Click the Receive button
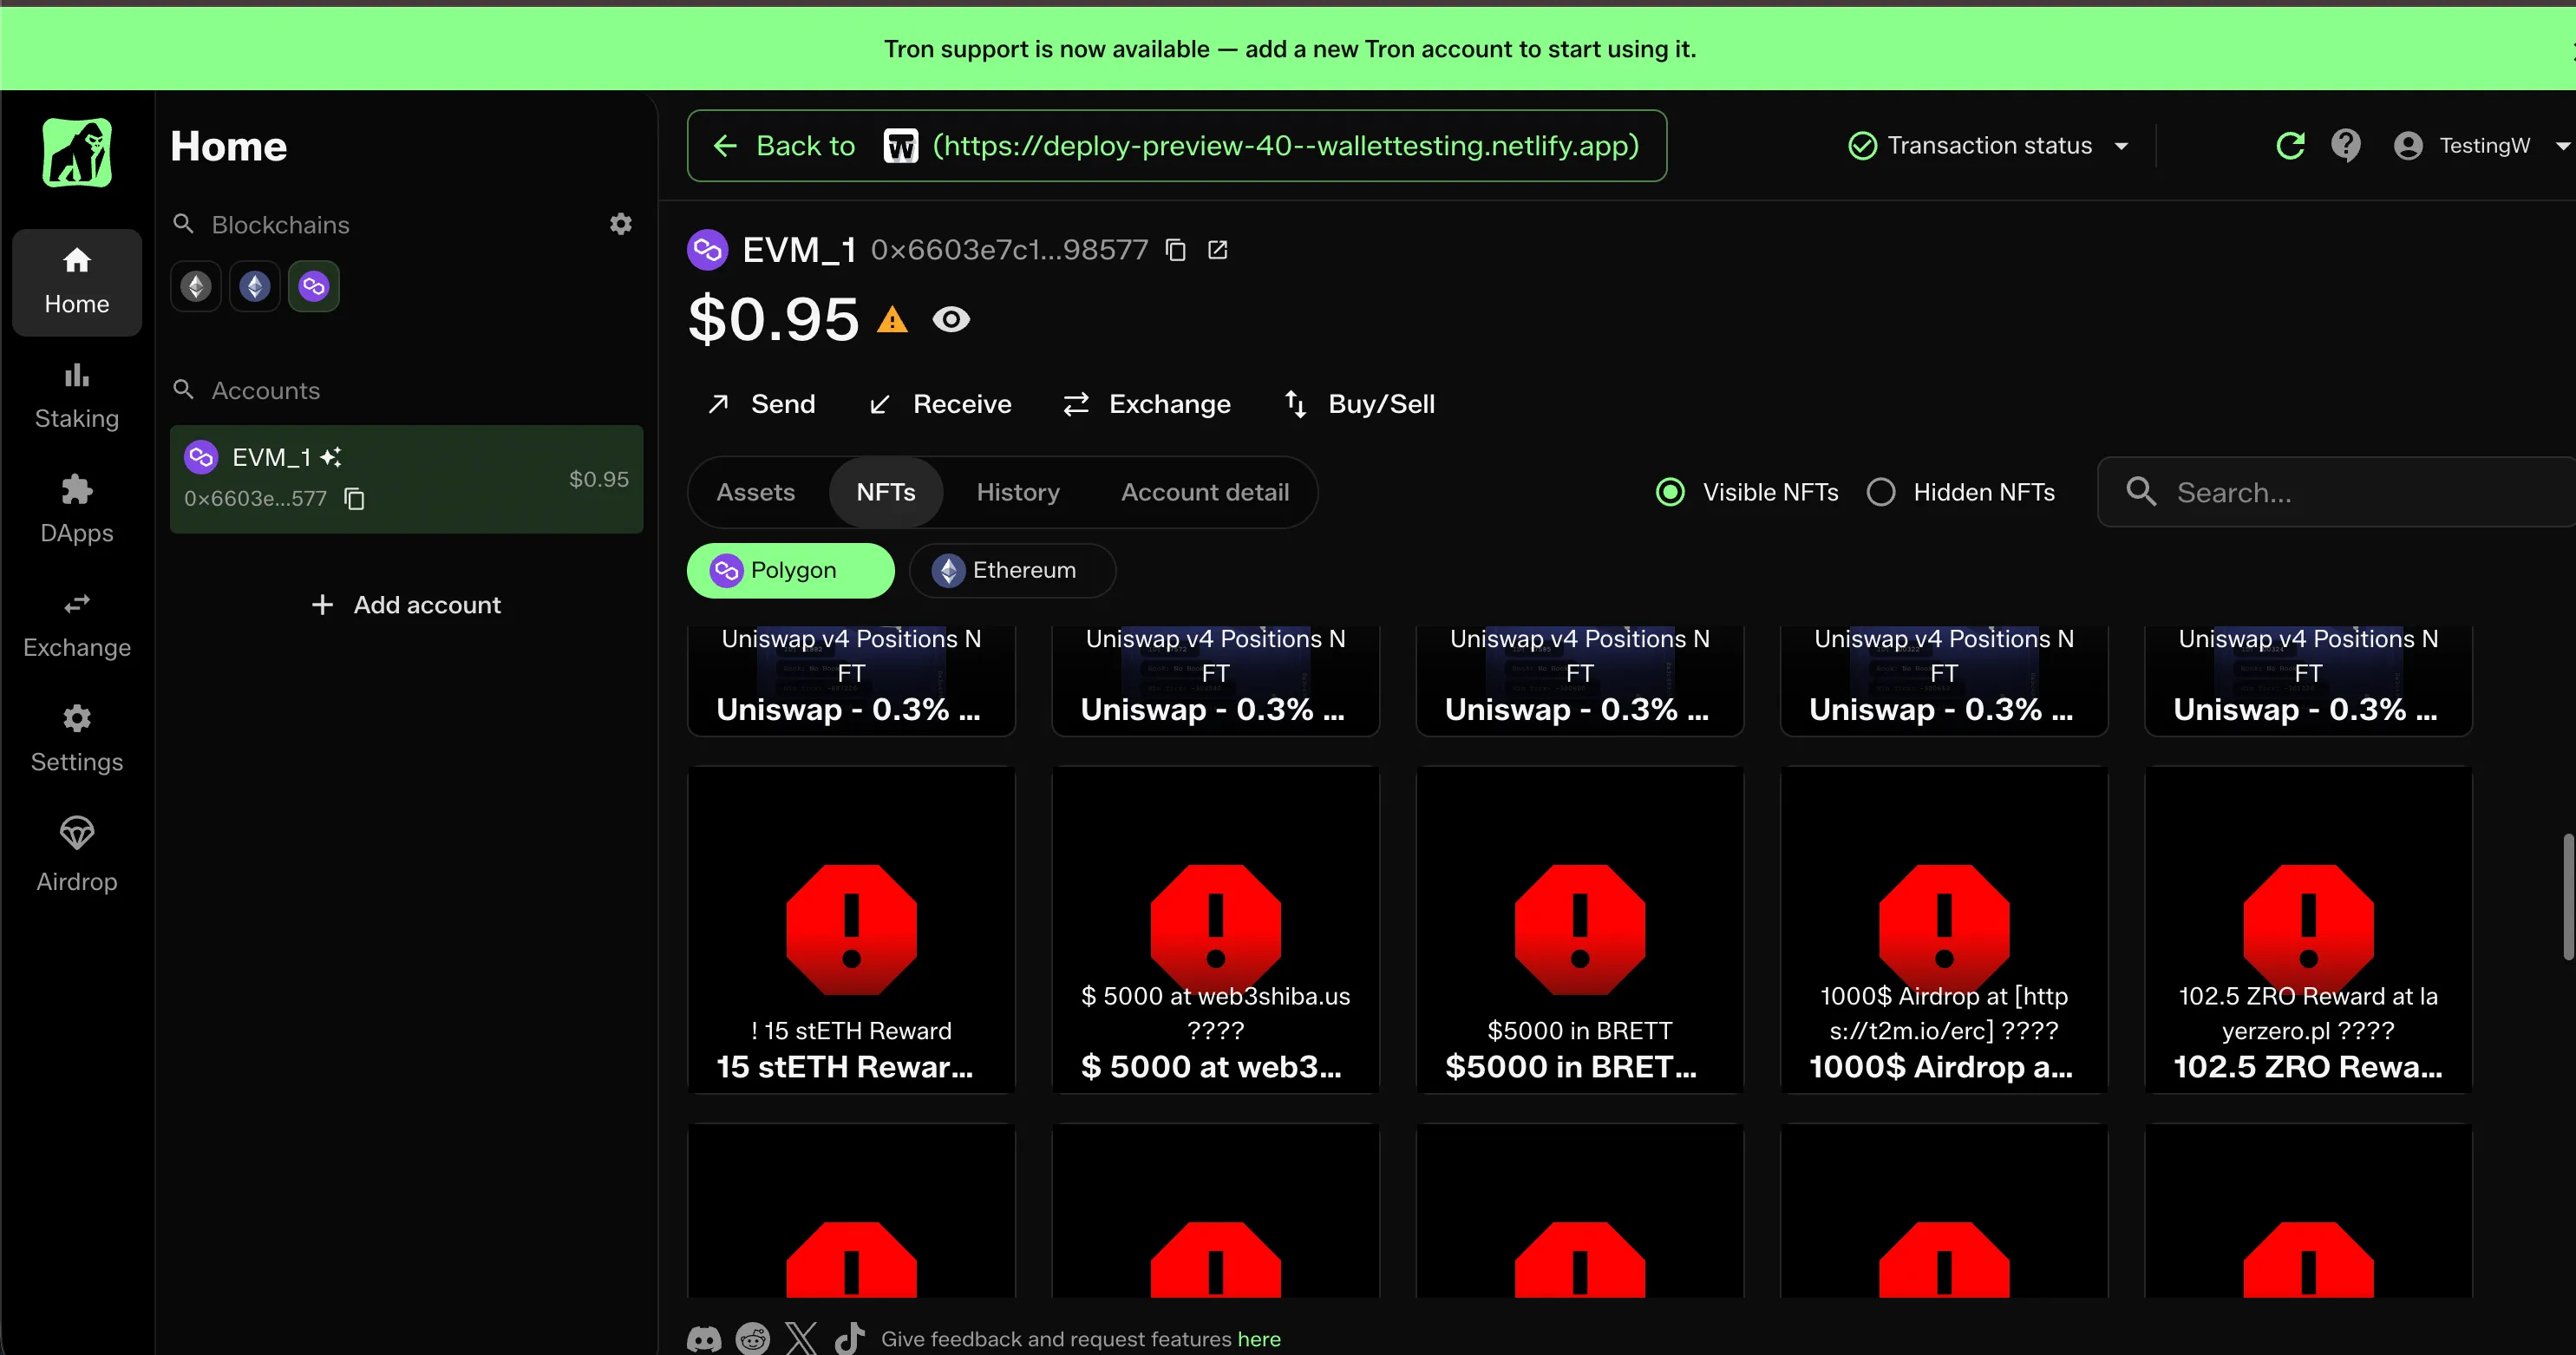 (941, 404)
